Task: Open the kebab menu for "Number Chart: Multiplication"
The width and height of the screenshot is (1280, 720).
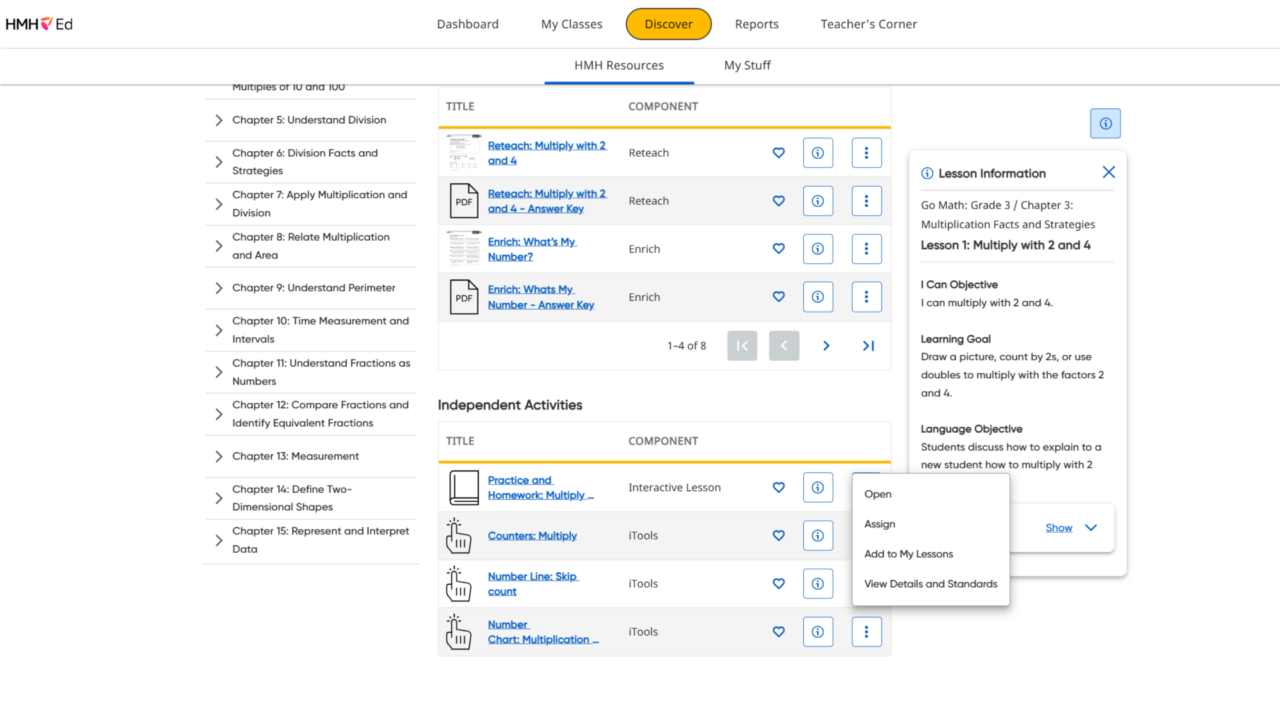Action: click(866, 631)
